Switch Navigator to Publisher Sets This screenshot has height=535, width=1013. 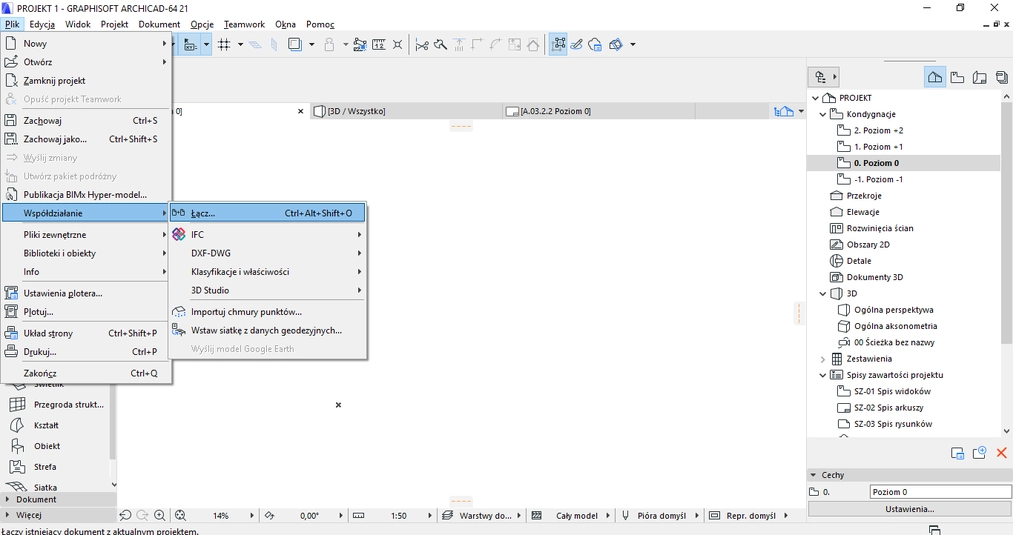point(1001,77)
